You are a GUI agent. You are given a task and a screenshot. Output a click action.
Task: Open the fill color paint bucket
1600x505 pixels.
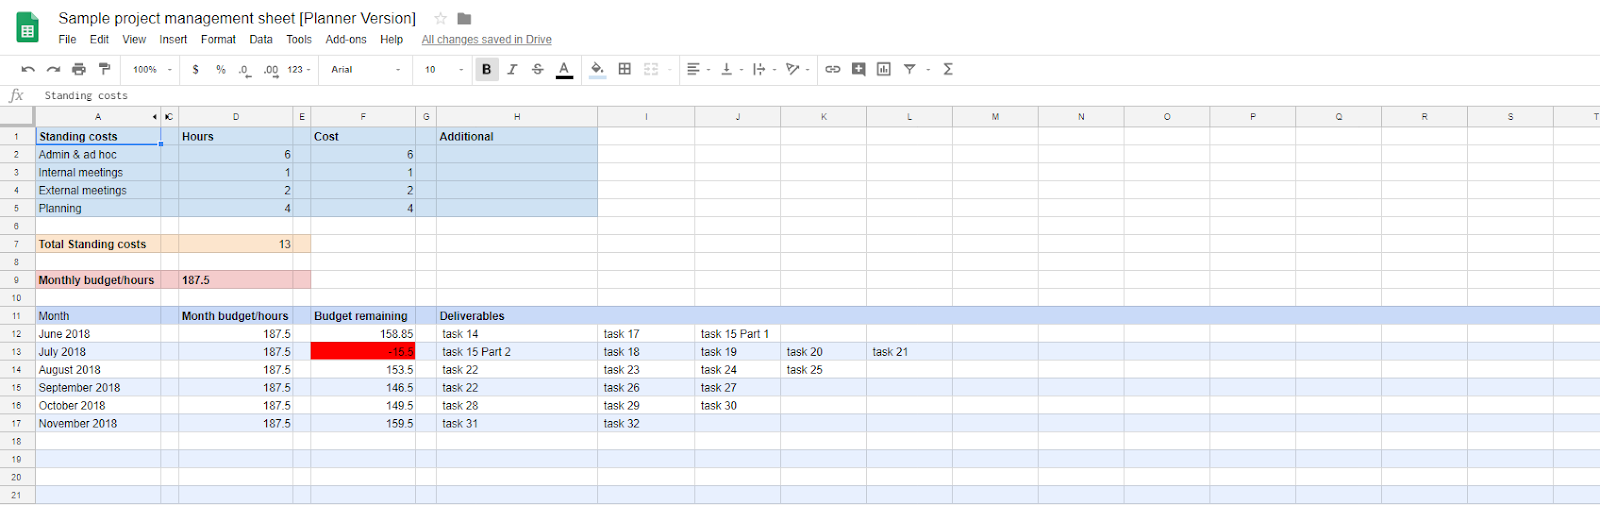pos(597,69)
